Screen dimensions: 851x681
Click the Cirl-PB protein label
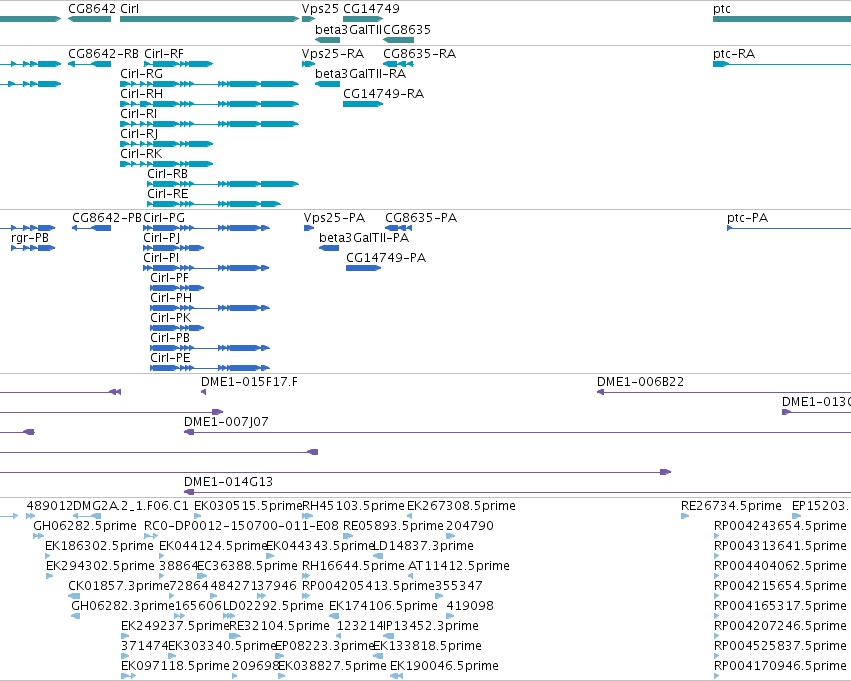170,338
